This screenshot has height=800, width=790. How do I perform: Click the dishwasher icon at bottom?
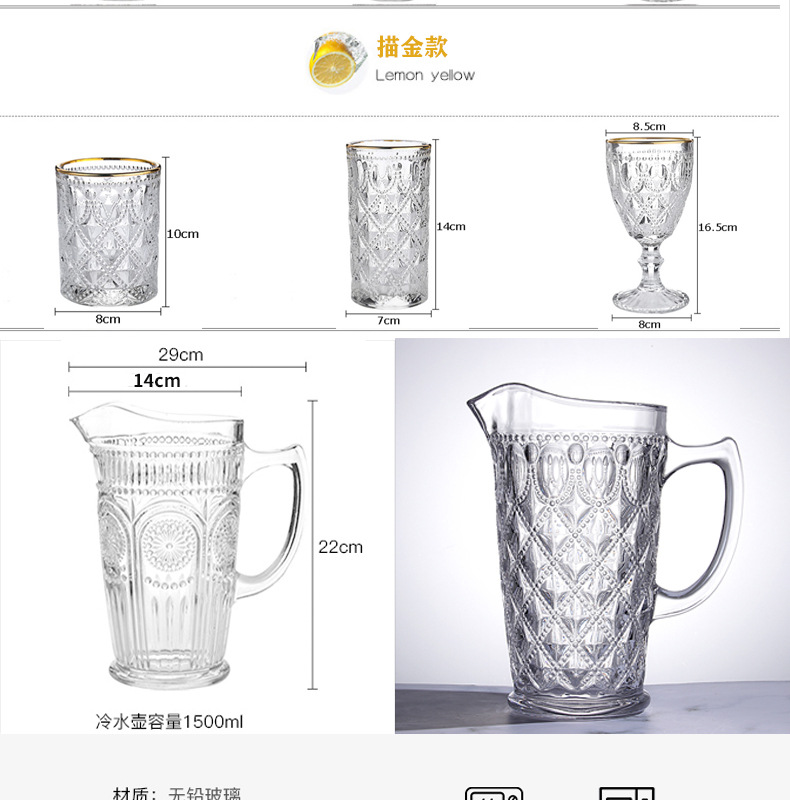click(493, 793)
